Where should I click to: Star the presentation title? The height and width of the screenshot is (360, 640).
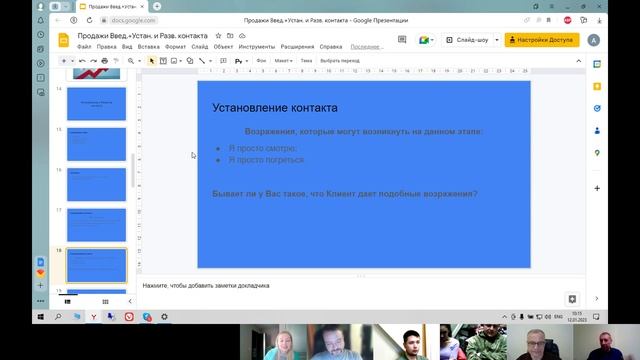pos(218,36)
